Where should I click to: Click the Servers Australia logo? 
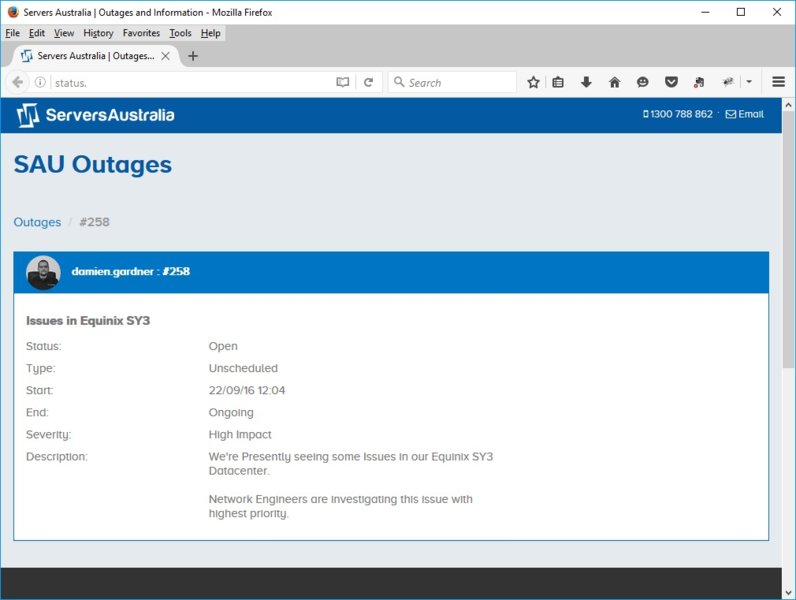[95, 115]
